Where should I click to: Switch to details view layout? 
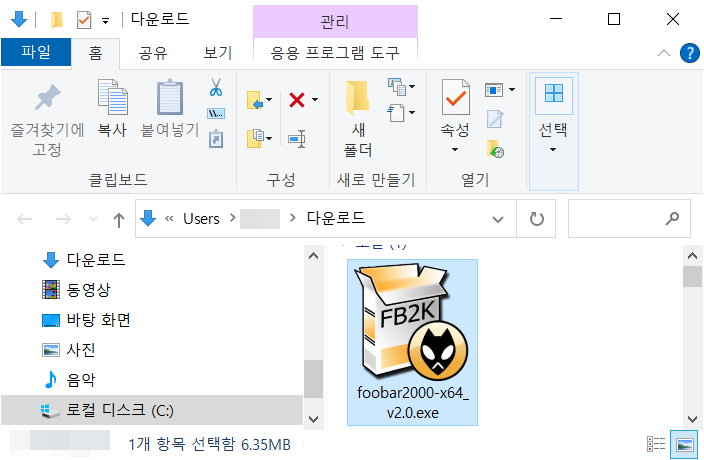coord(656,444)
